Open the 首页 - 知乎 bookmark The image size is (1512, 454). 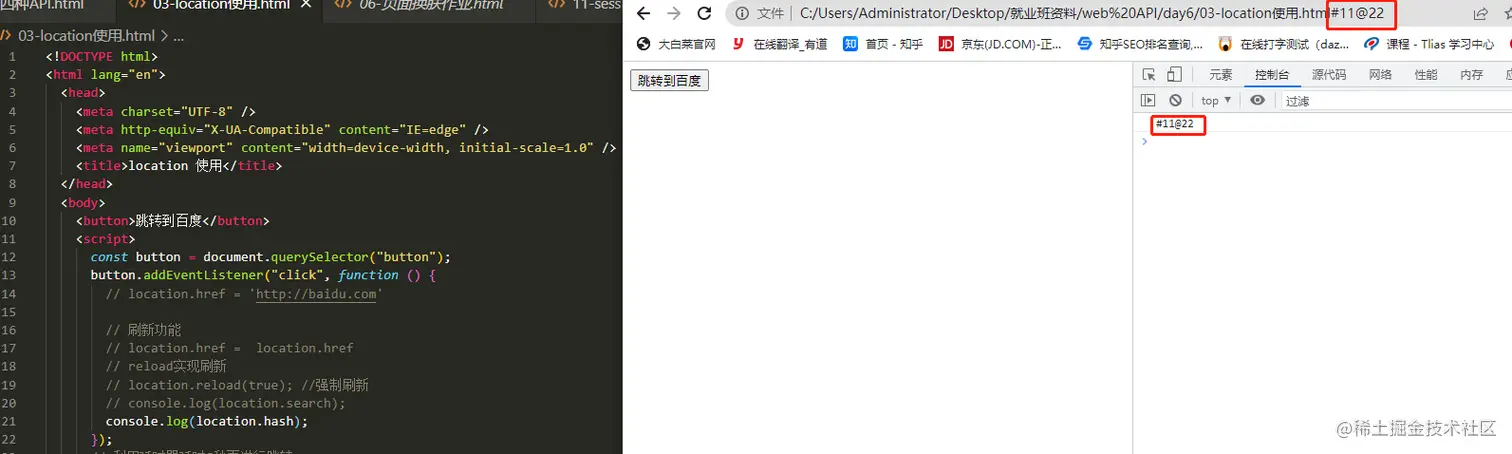click(883, 44)
